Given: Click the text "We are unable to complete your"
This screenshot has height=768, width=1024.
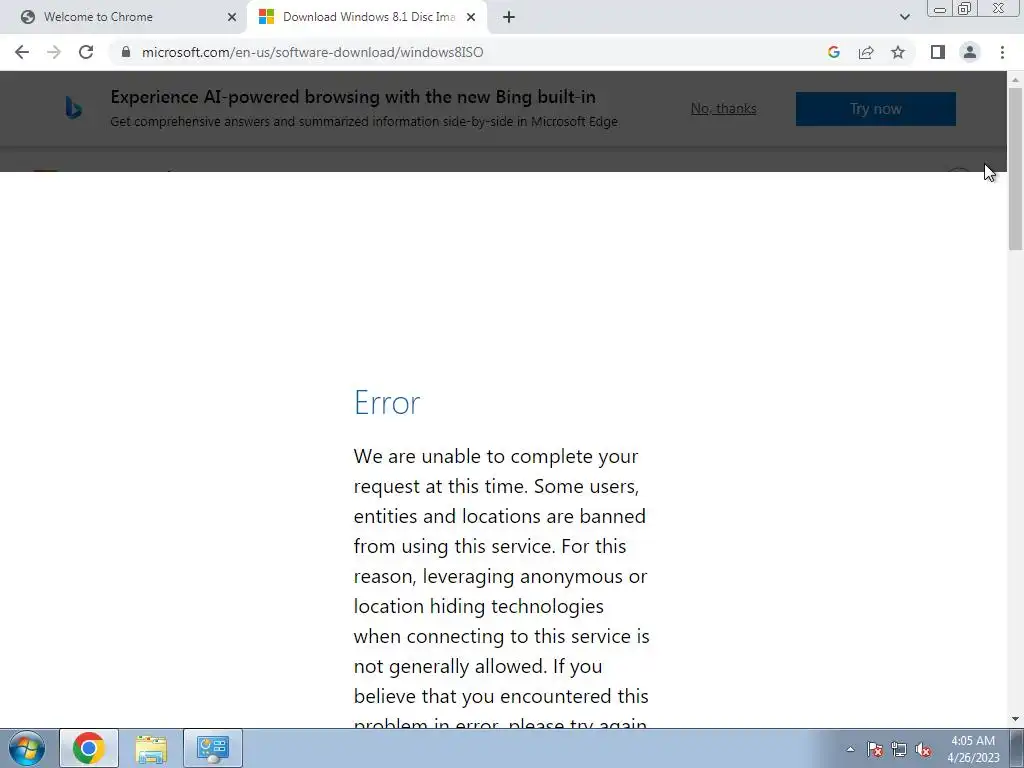Looking at the screenshot, I should (496, 456).
